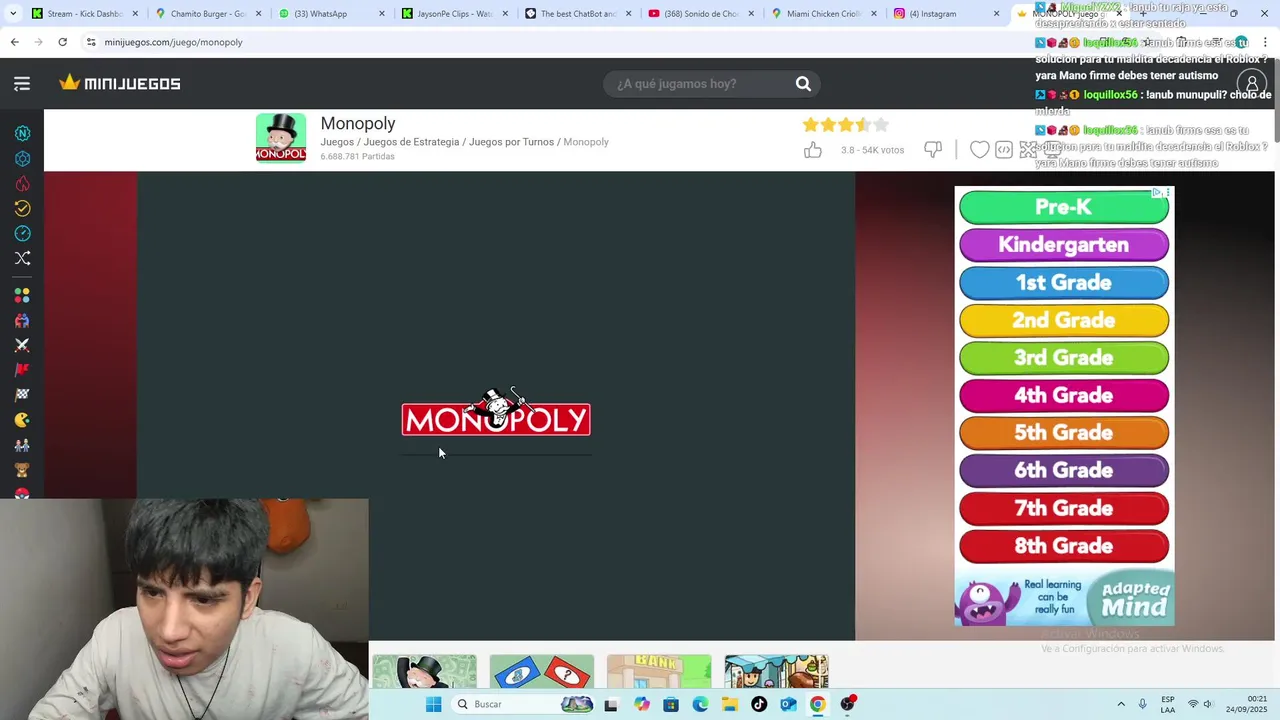Click the hexagon sidebar icon
The height and width of the screenshot is (720, 1280).
[x=22, y=158]
